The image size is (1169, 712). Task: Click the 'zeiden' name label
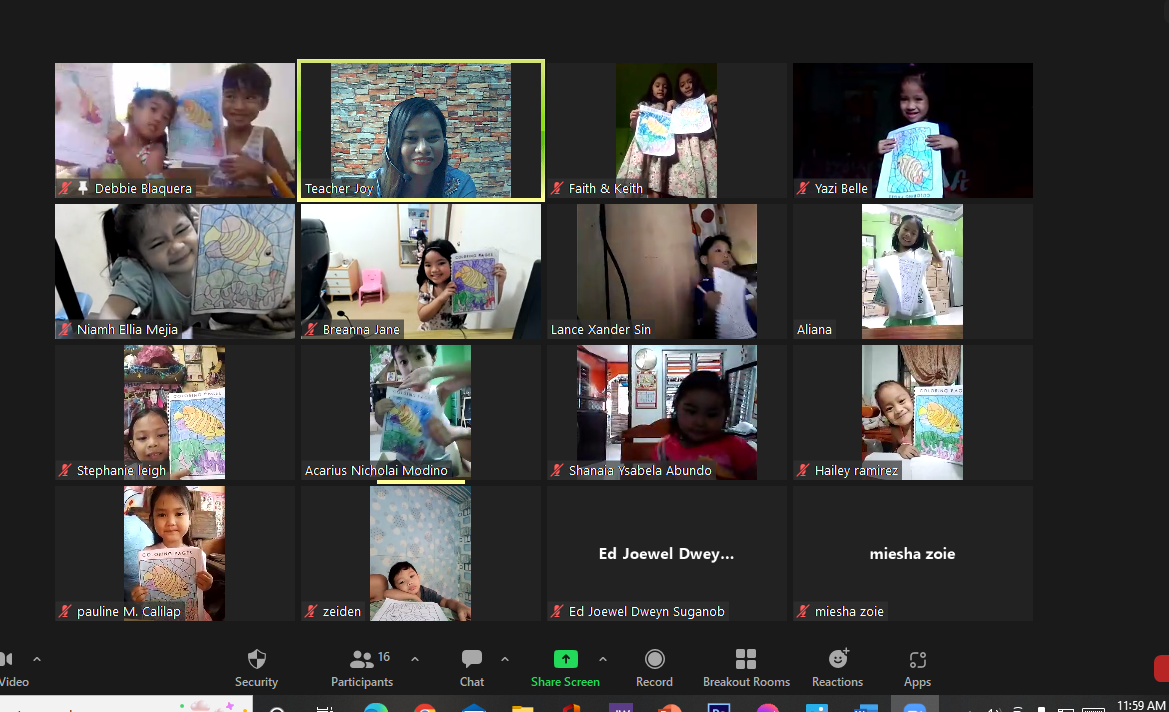[x=341, y=611]
